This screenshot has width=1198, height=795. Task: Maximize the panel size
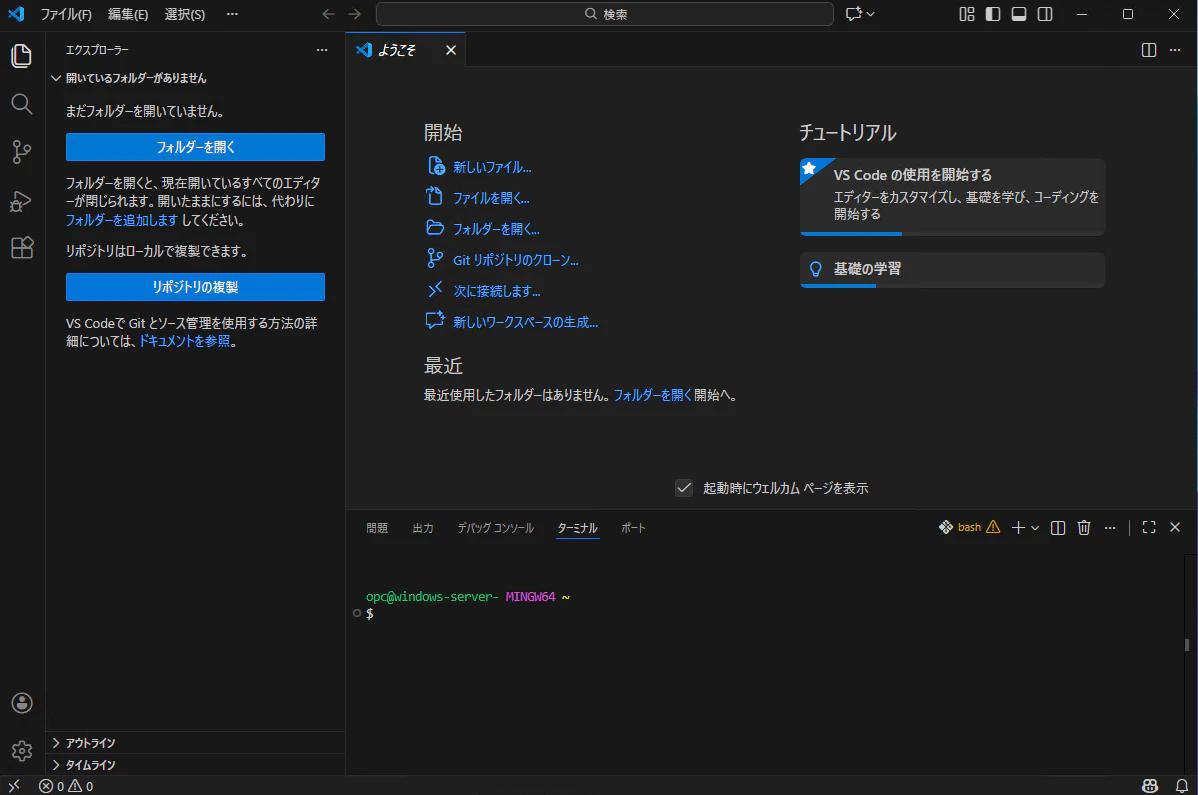coord(1148,528)
